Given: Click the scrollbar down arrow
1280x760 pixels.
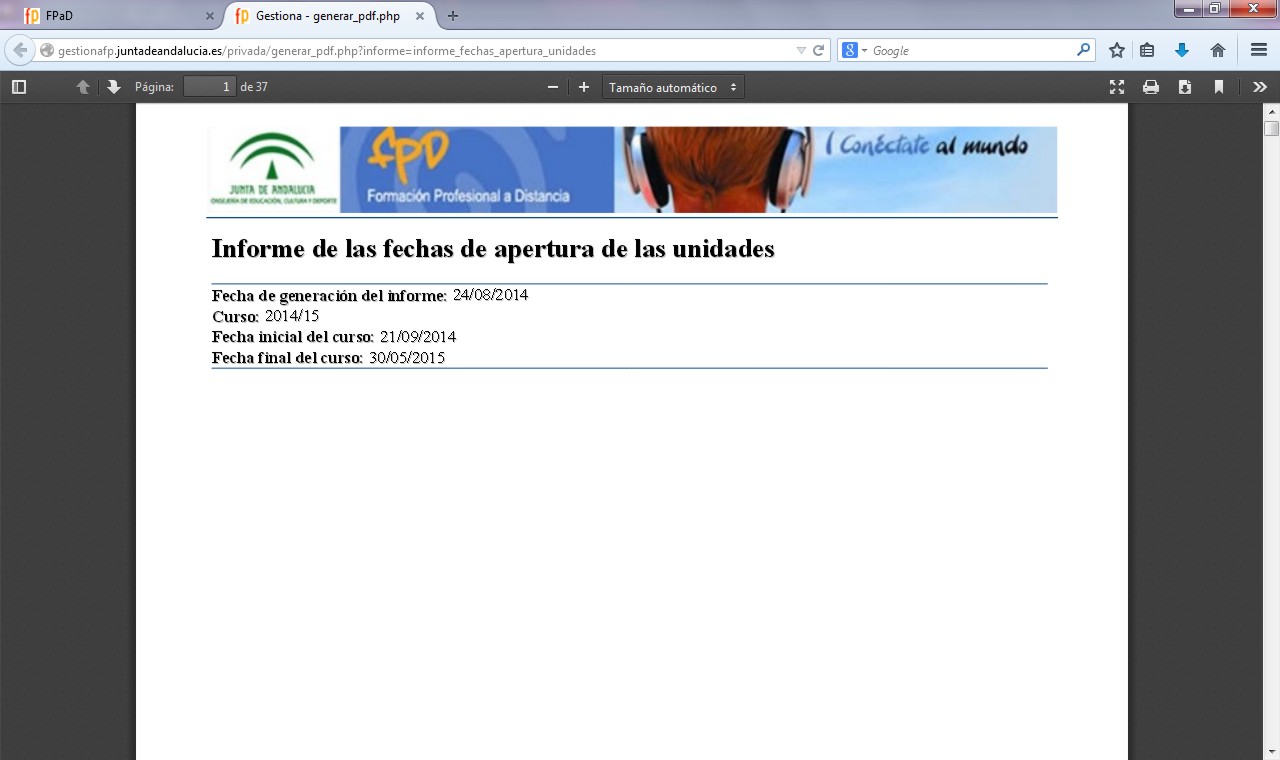Looking at the screenshot, I should [x=1271, y=751].
